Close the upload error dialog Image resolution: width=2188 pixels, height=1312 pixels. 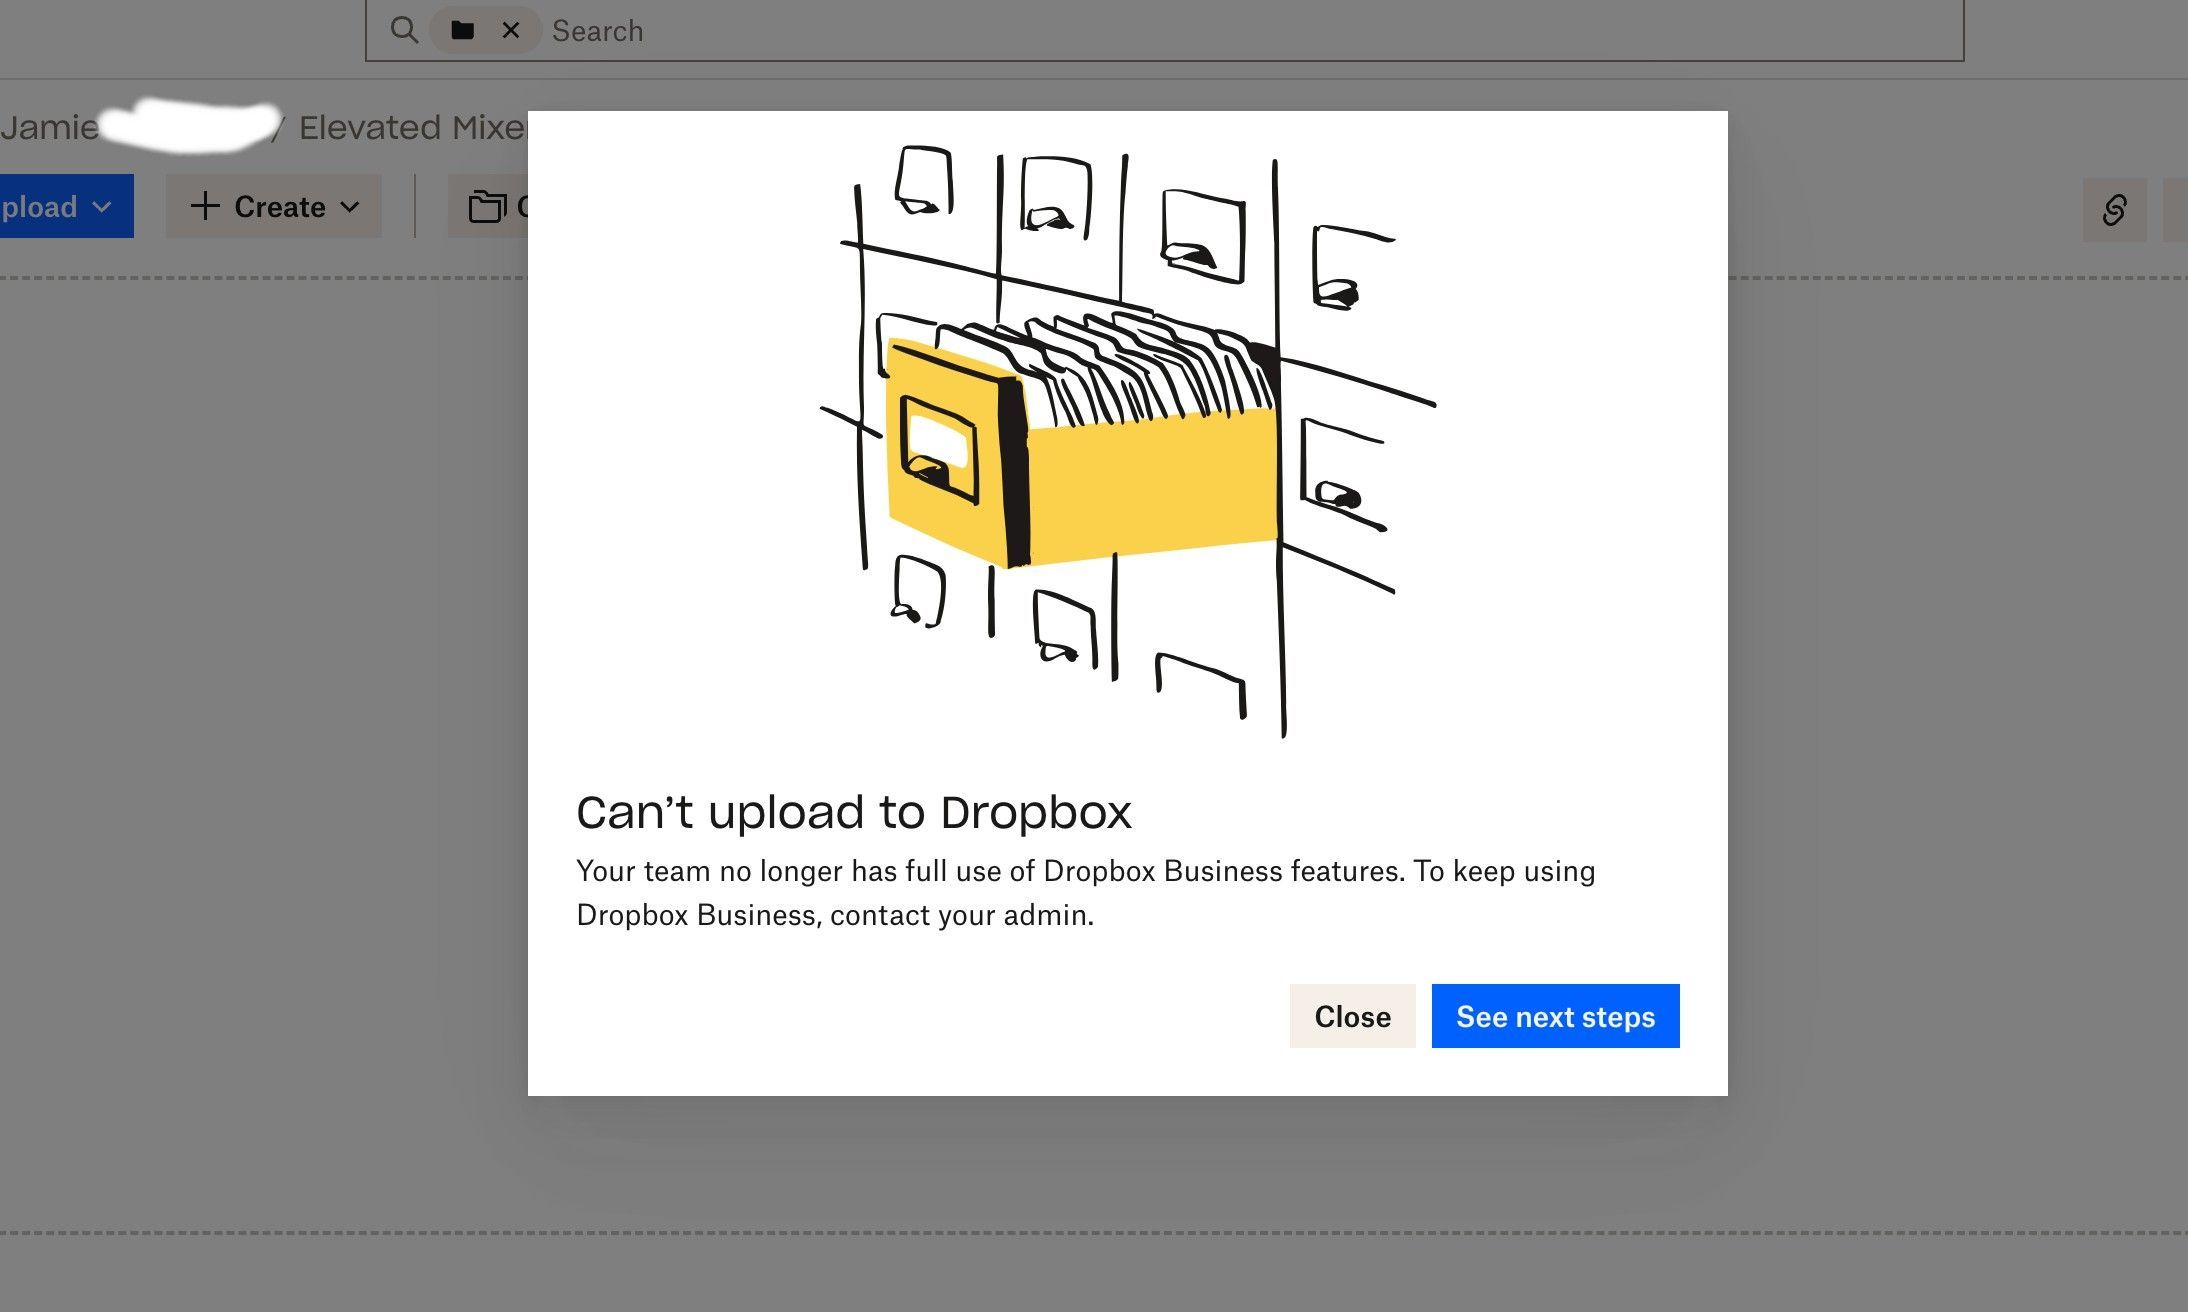(1352, 1016)
